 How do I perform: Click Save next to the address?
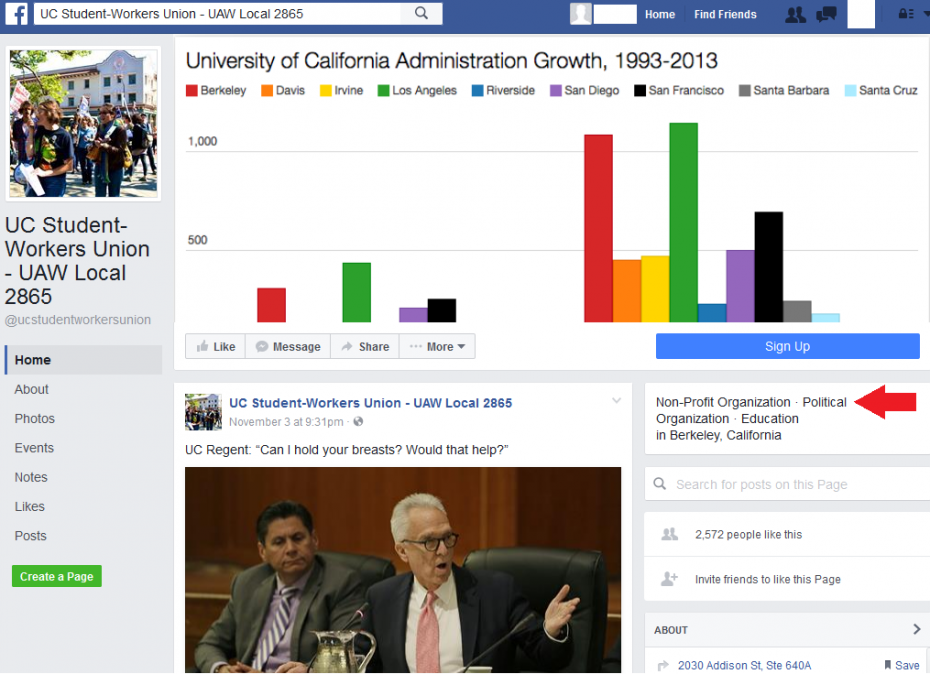tap(902, 666)
